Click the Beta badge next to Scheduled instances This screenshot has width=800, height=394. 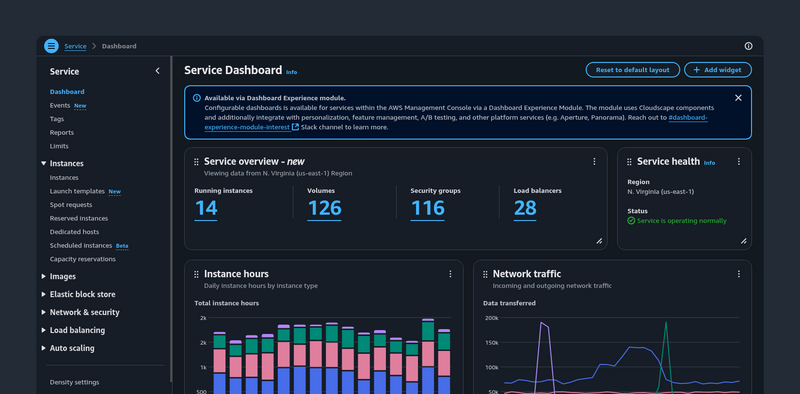[122, 246]
